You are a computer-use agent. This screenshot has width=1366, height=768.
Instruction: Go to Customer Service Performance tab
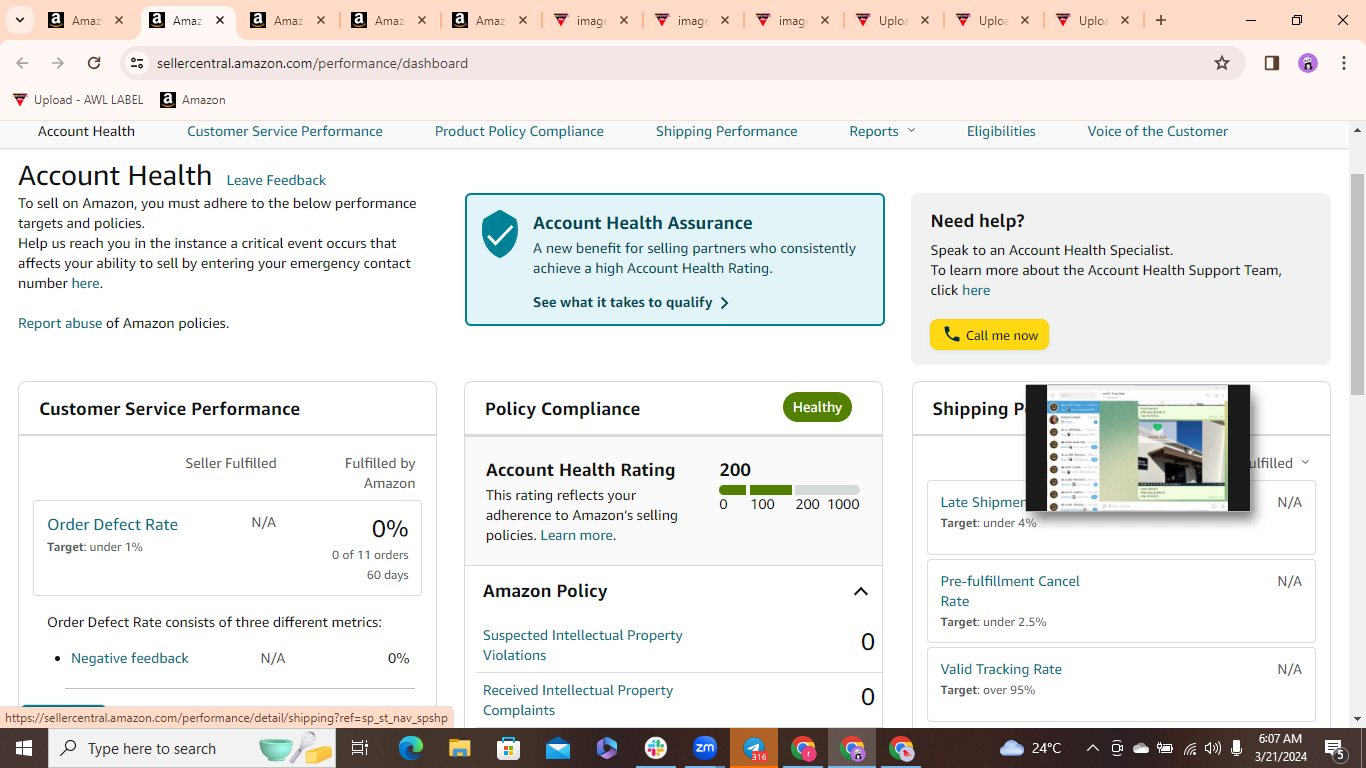[x=285, y=131]
